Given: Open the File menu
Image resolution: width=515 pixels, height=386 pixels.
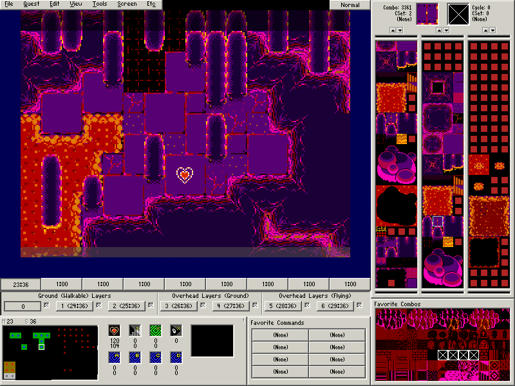Looking at the screenshot, I should click(8, 4).
